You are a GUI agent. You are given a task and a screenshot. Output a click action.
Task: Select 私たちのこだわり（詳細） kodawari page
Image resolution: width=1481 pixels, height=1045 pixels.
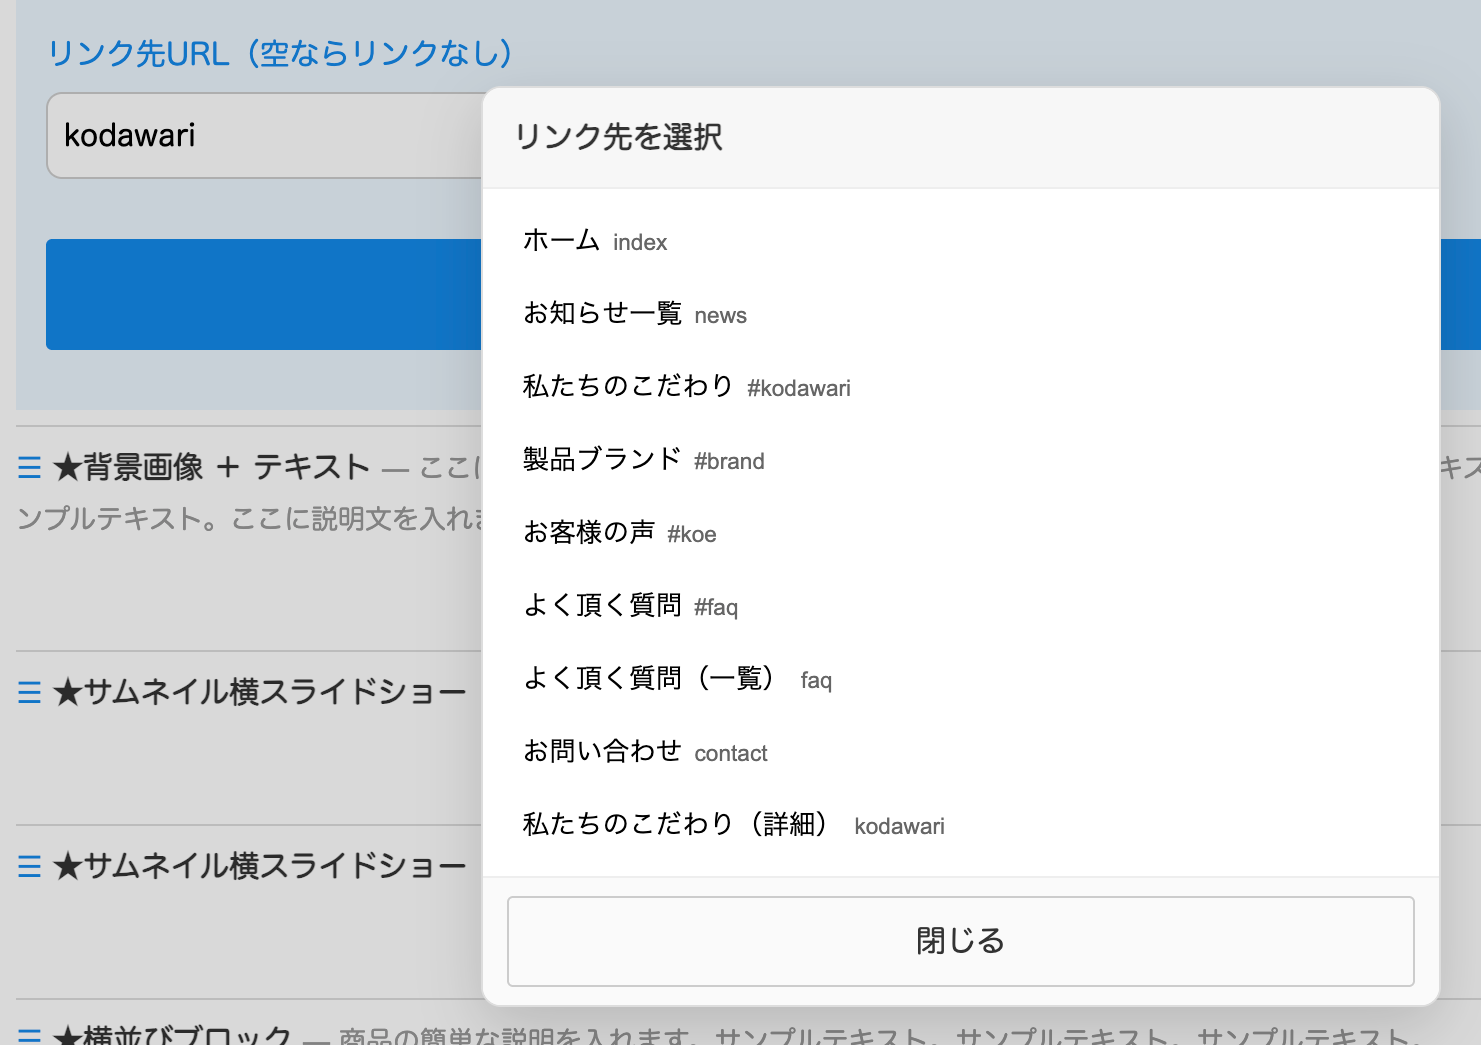click(x=733, y=825)
